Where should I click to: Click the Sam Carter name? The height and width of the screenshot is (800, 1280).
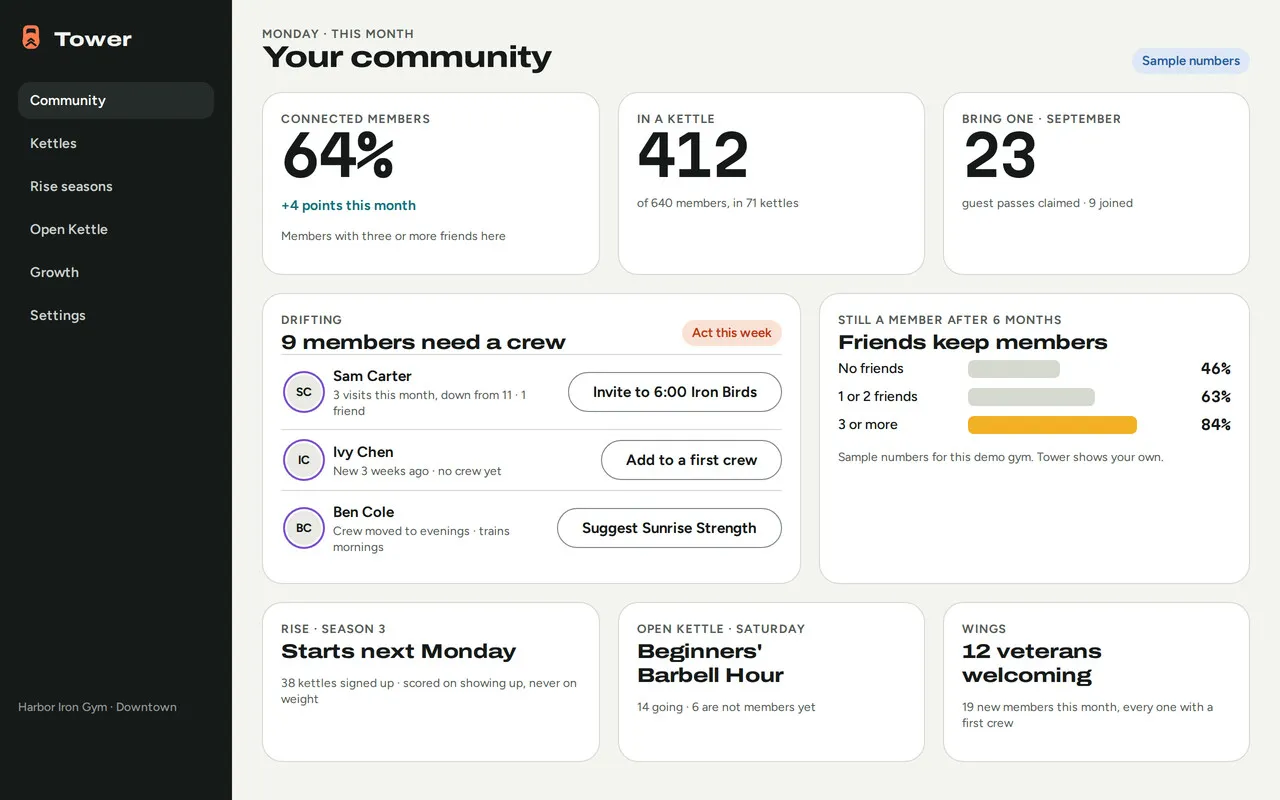pos(372,376)
